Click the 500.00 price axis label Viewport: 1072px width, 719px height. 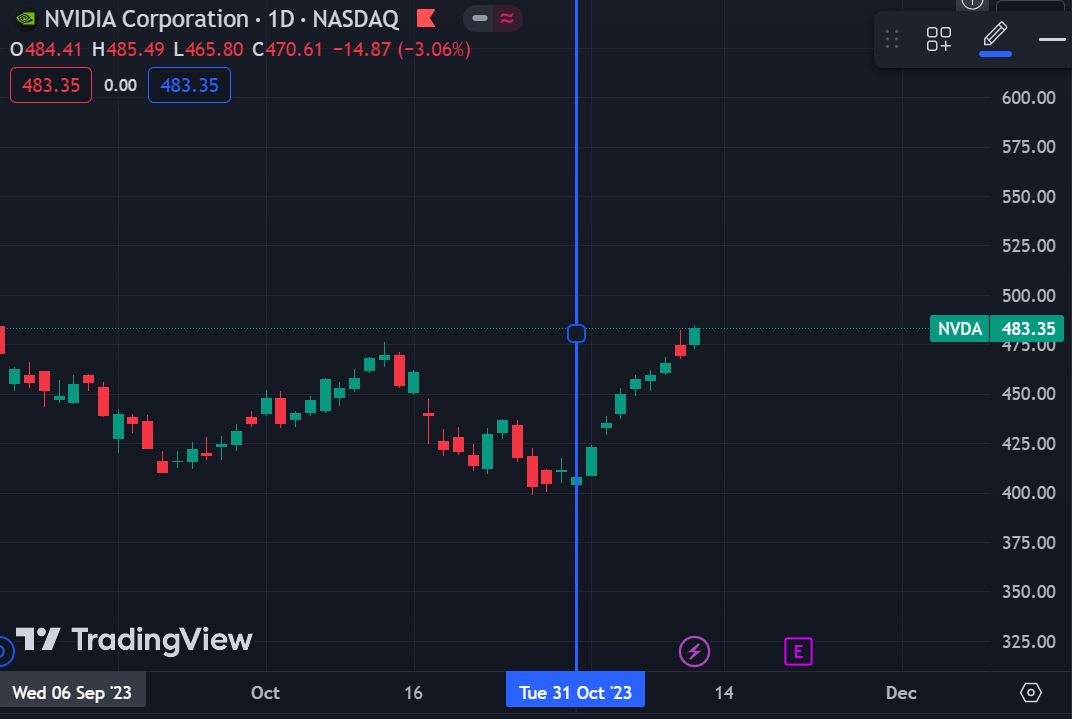pos(1028,296)
